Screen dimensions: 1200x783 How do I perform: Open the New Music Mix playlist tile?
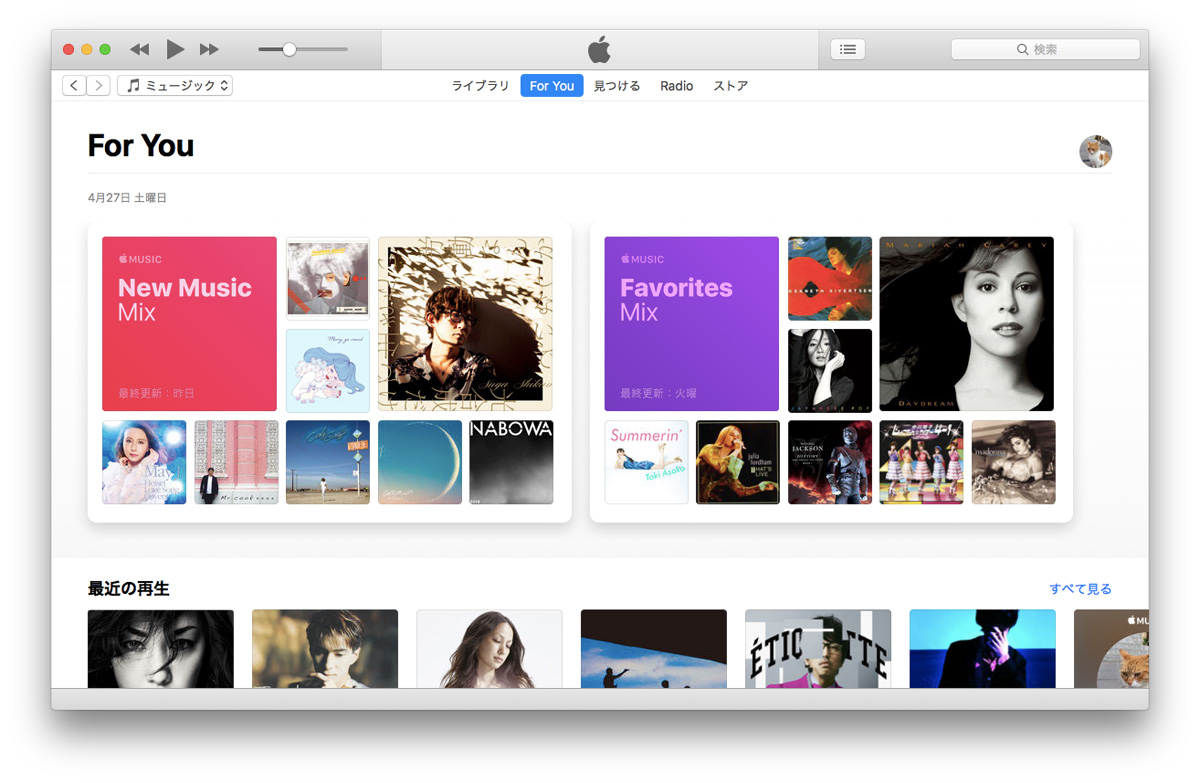point(189,324)
